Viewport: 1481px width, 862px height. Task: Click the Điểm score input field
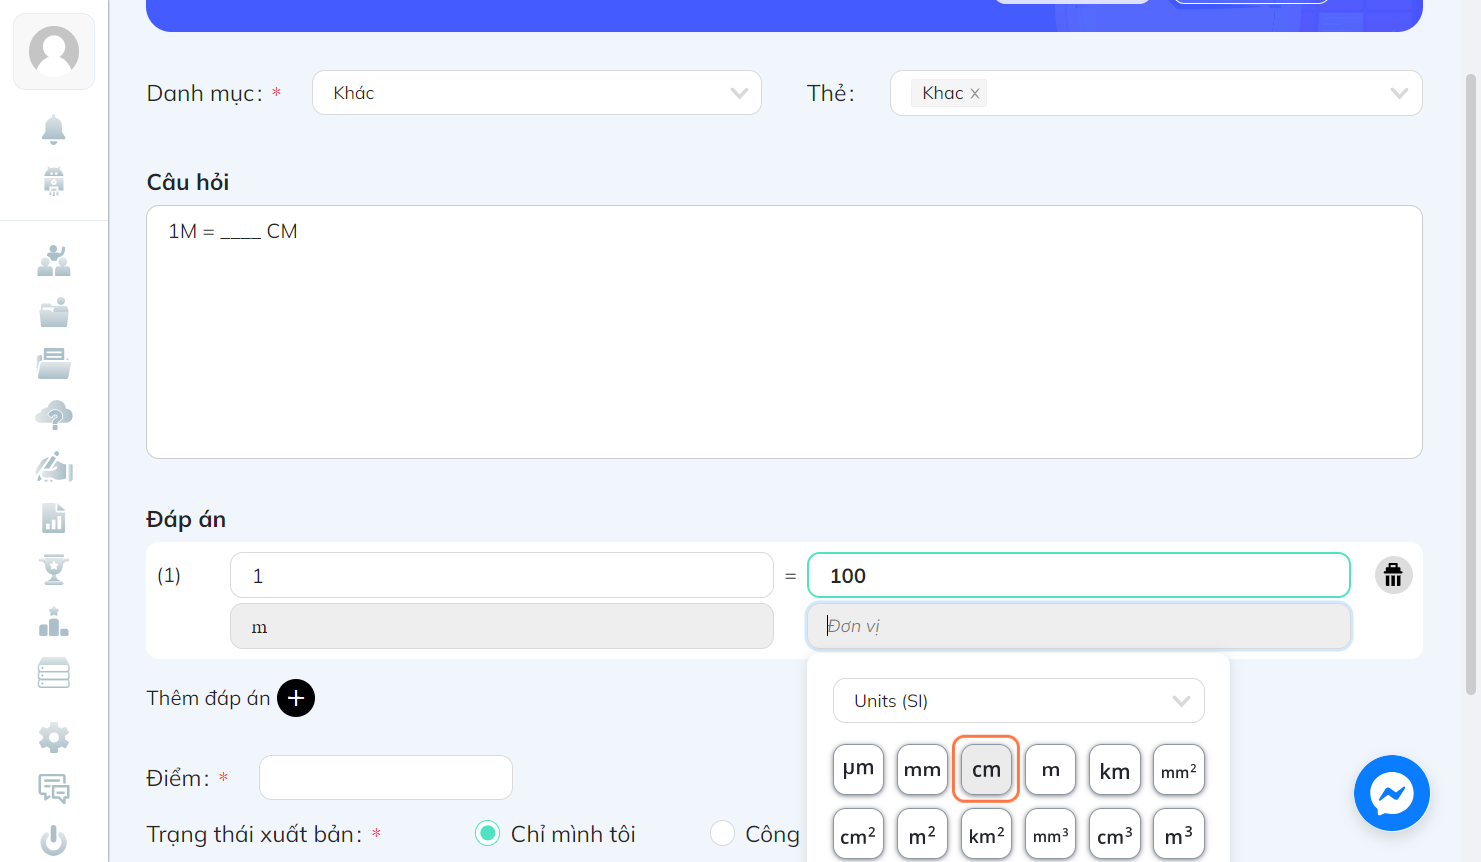[386, 777]
